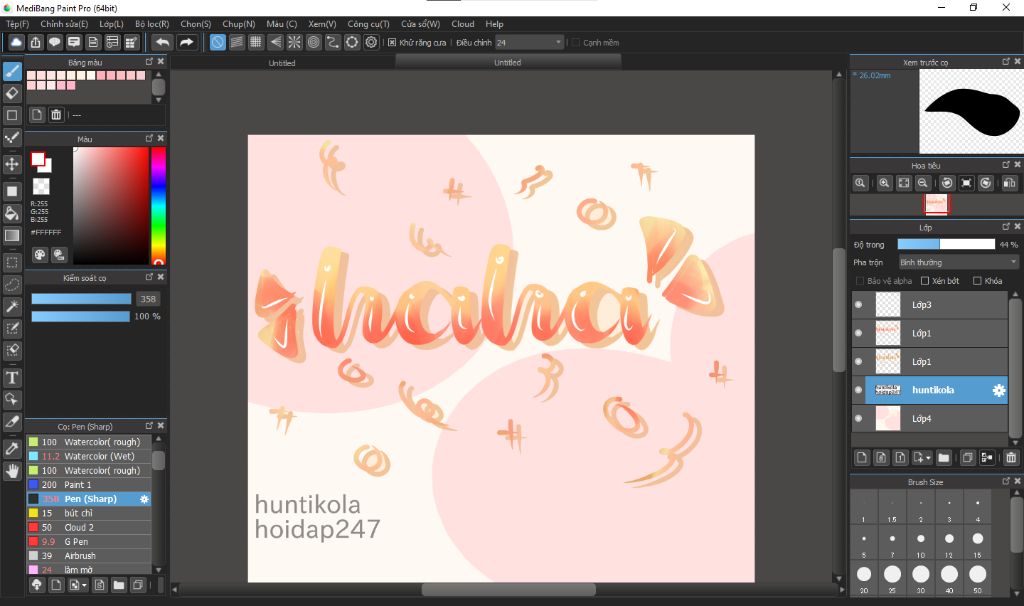Flip canvas view in navigator panel

(x=1009, y=183)
